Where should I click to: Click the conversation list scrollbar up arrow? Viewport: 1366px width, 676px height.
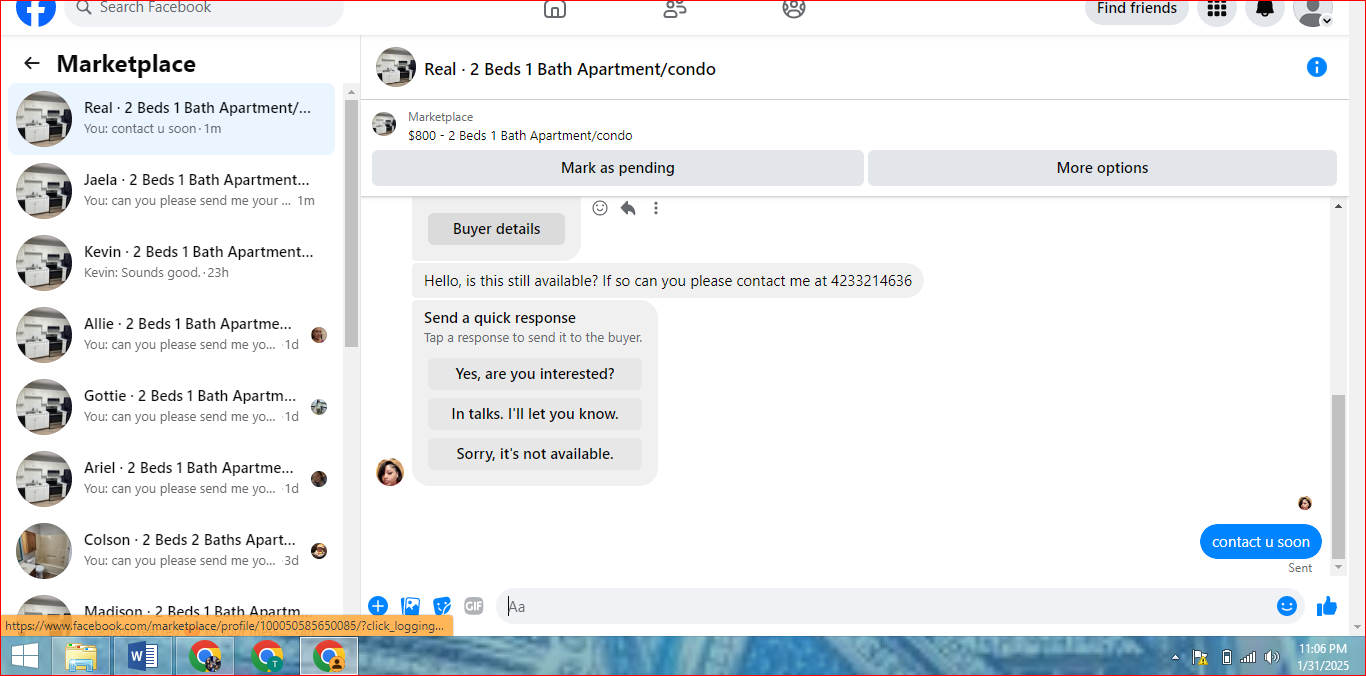click(351, 92)
